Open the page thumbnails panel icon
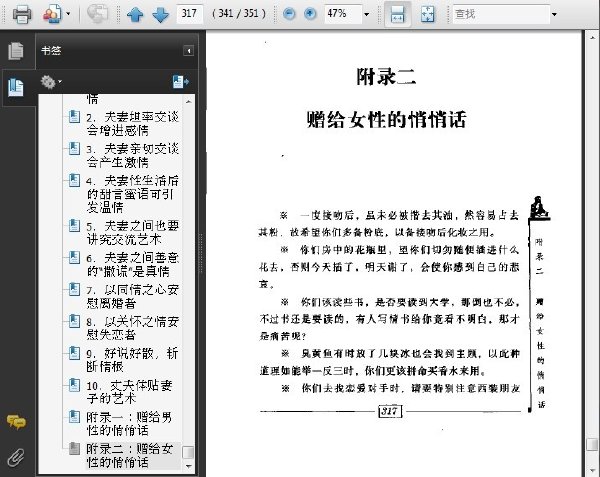 (16, 51)
